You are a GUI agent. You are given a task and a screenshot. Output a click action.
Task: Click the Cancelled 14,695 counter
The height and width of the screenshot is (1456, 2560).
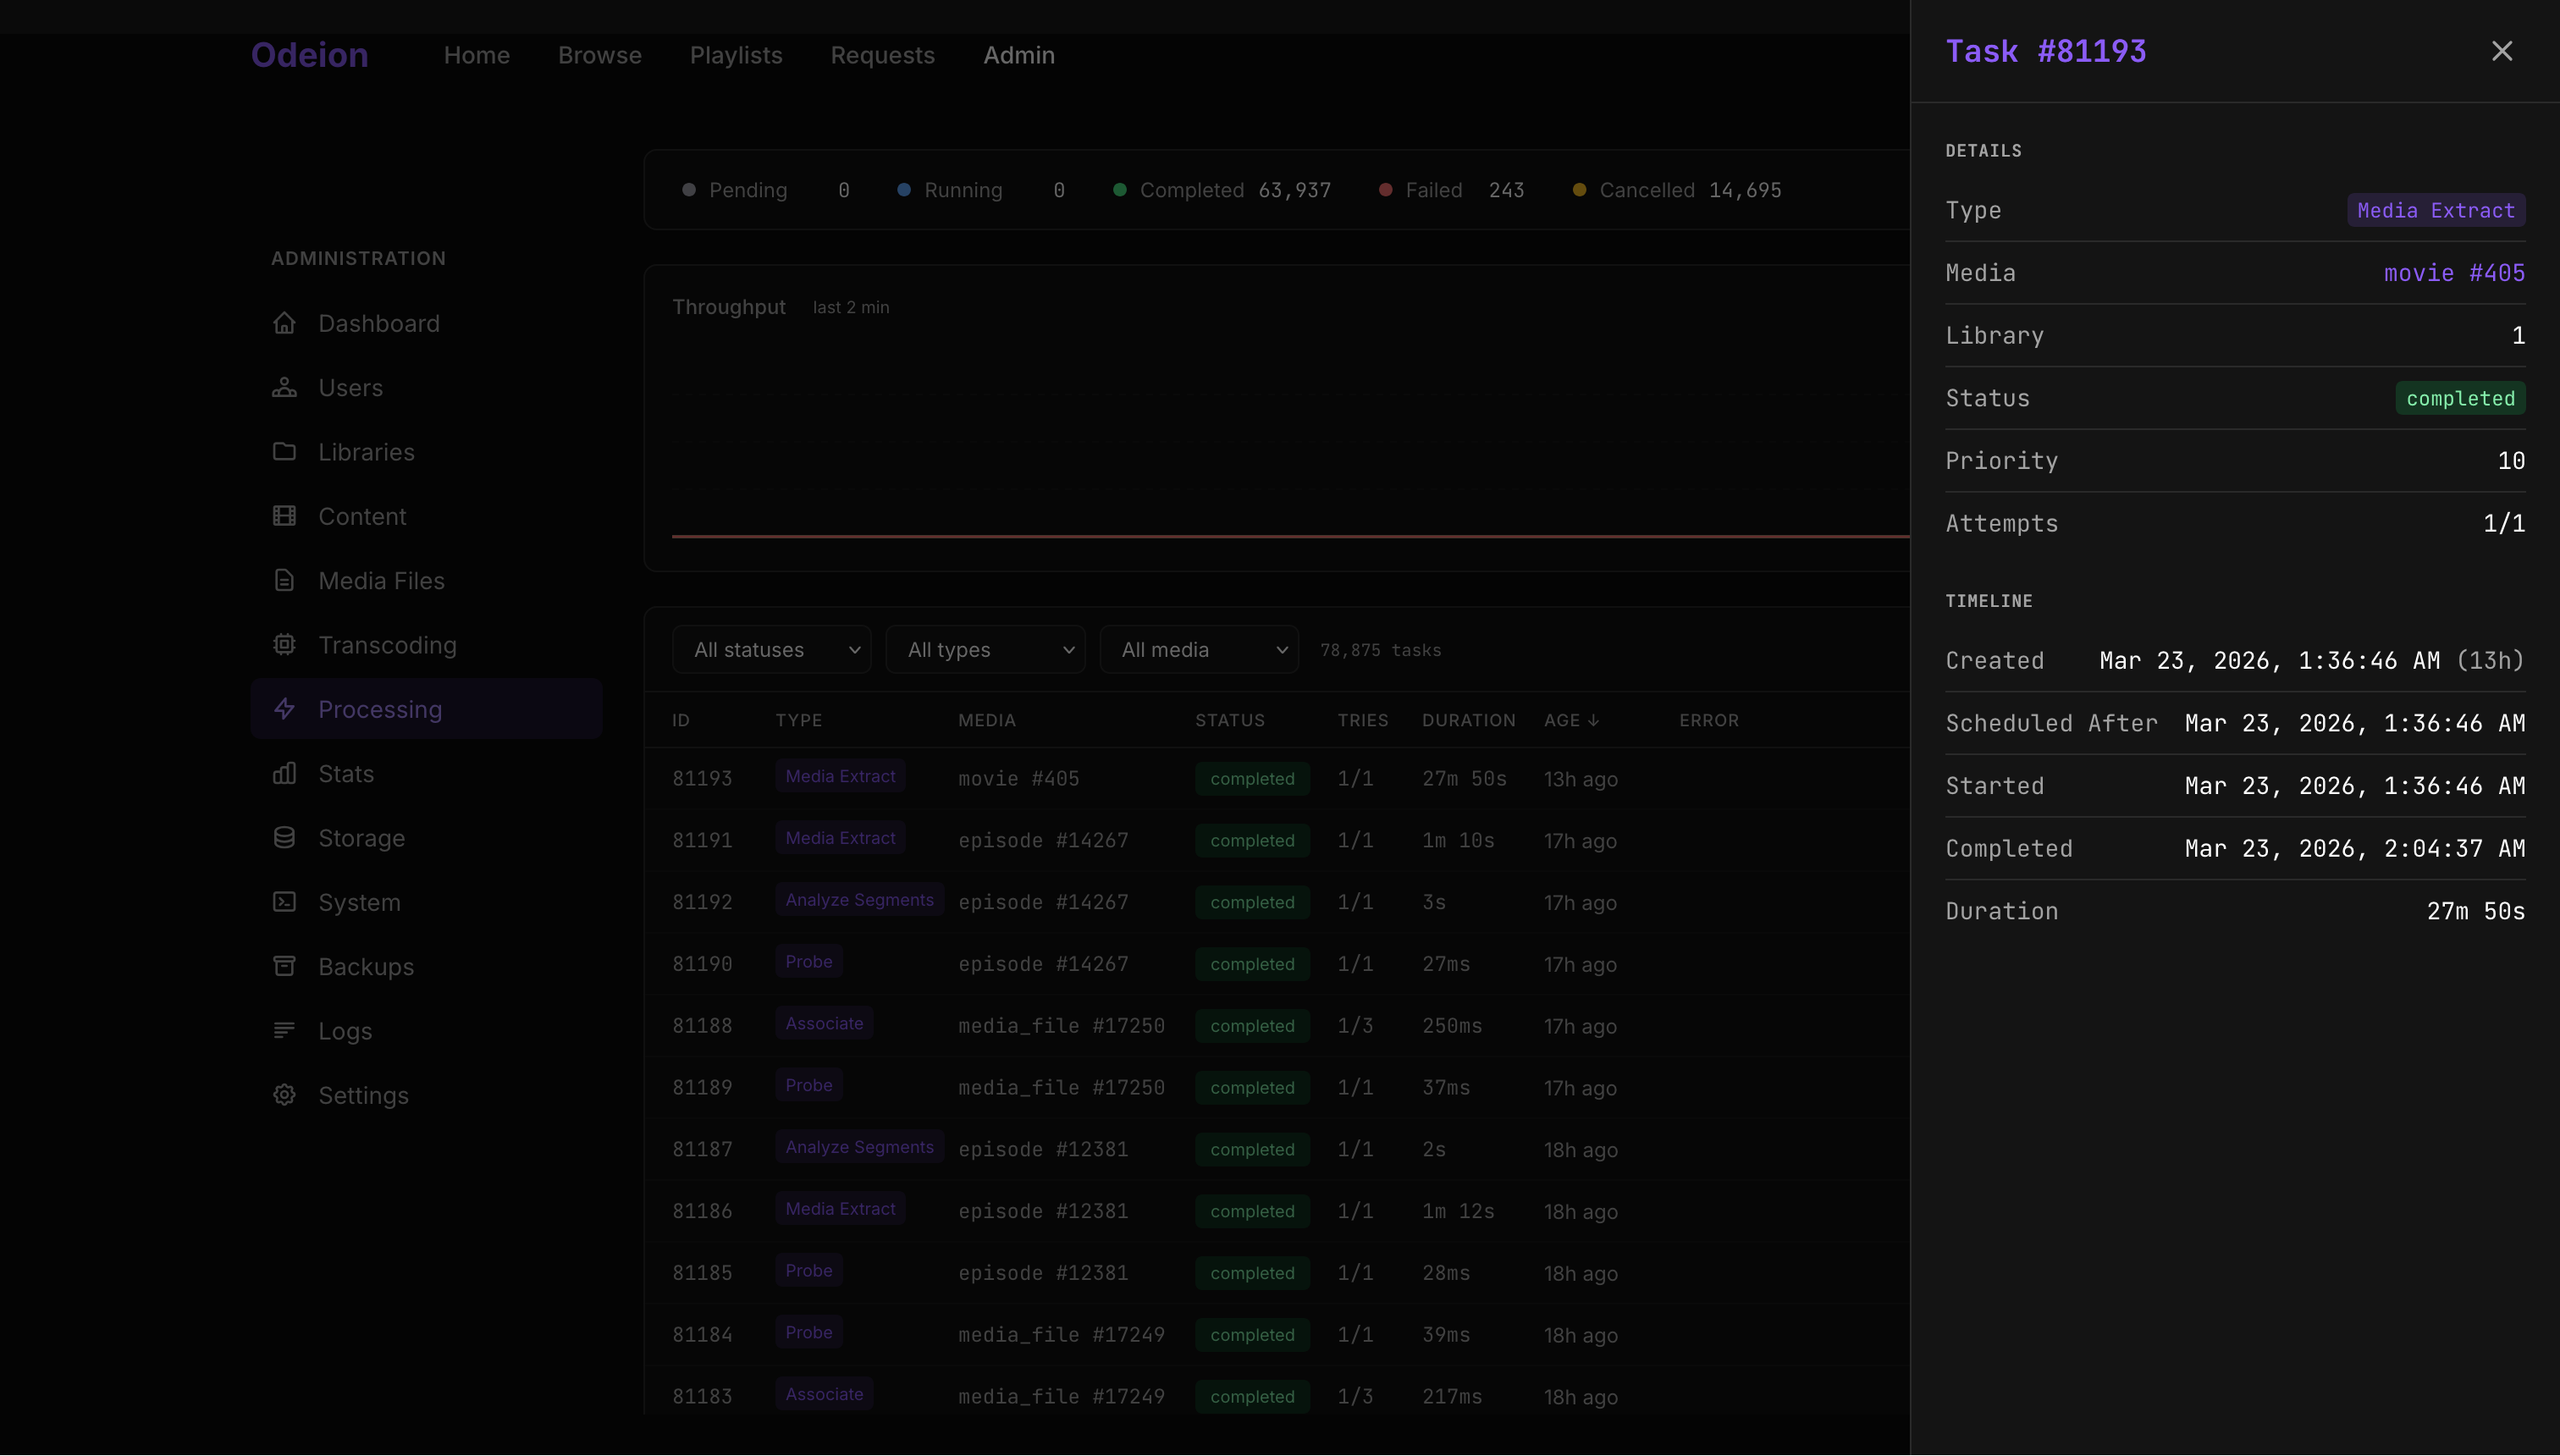[x=1677, y=190]
